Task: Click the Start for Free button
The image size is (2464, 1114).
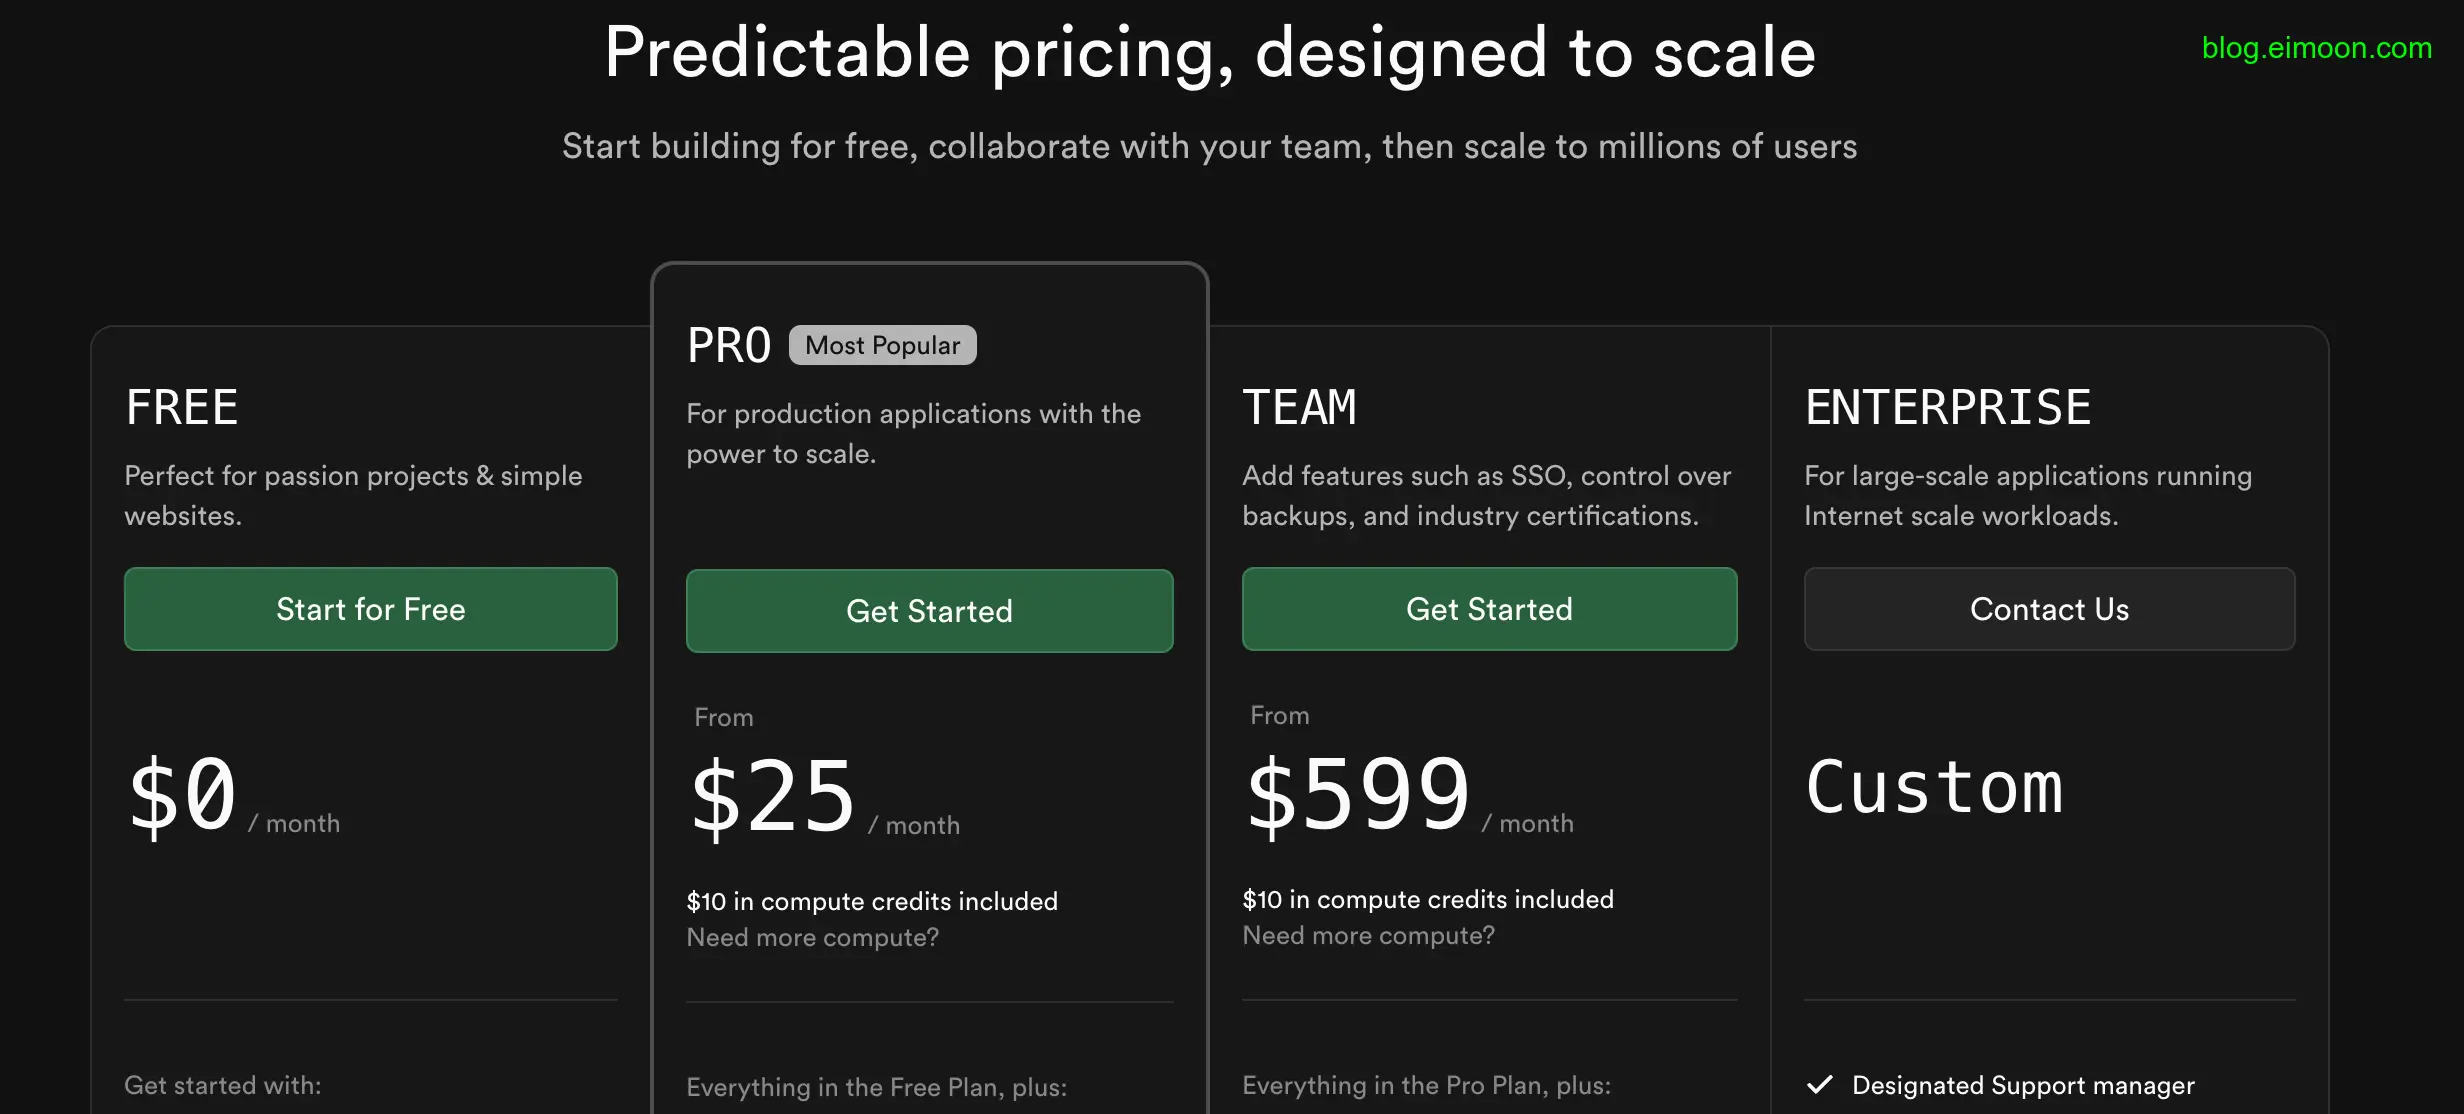Action: [370, 609]
